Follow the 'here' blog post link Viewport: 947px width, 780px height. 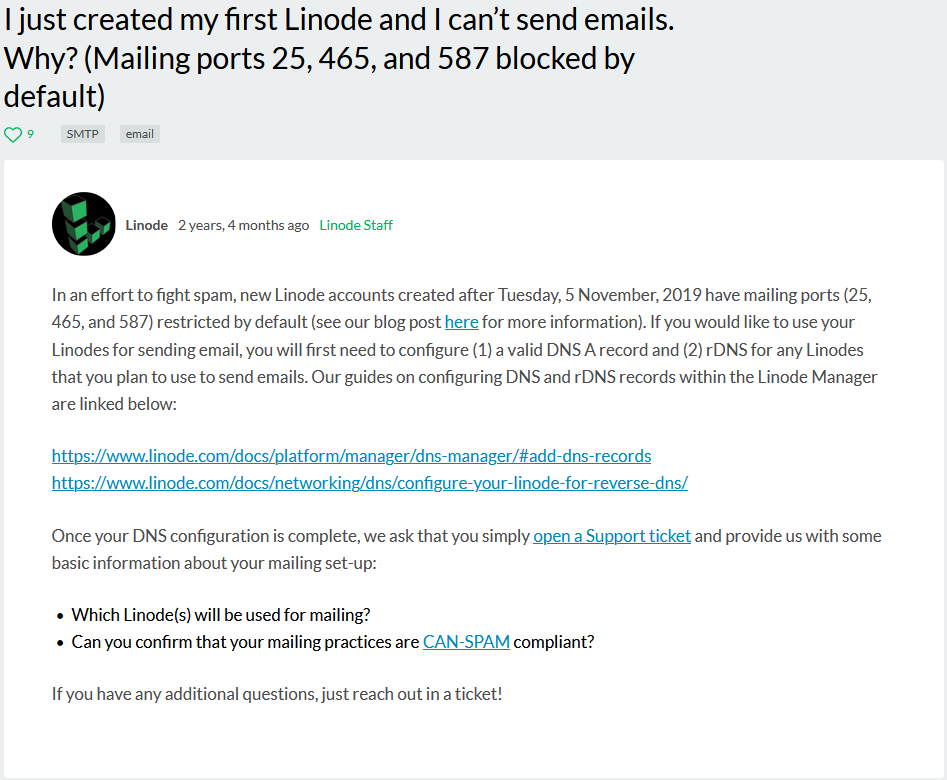(461, 322)
